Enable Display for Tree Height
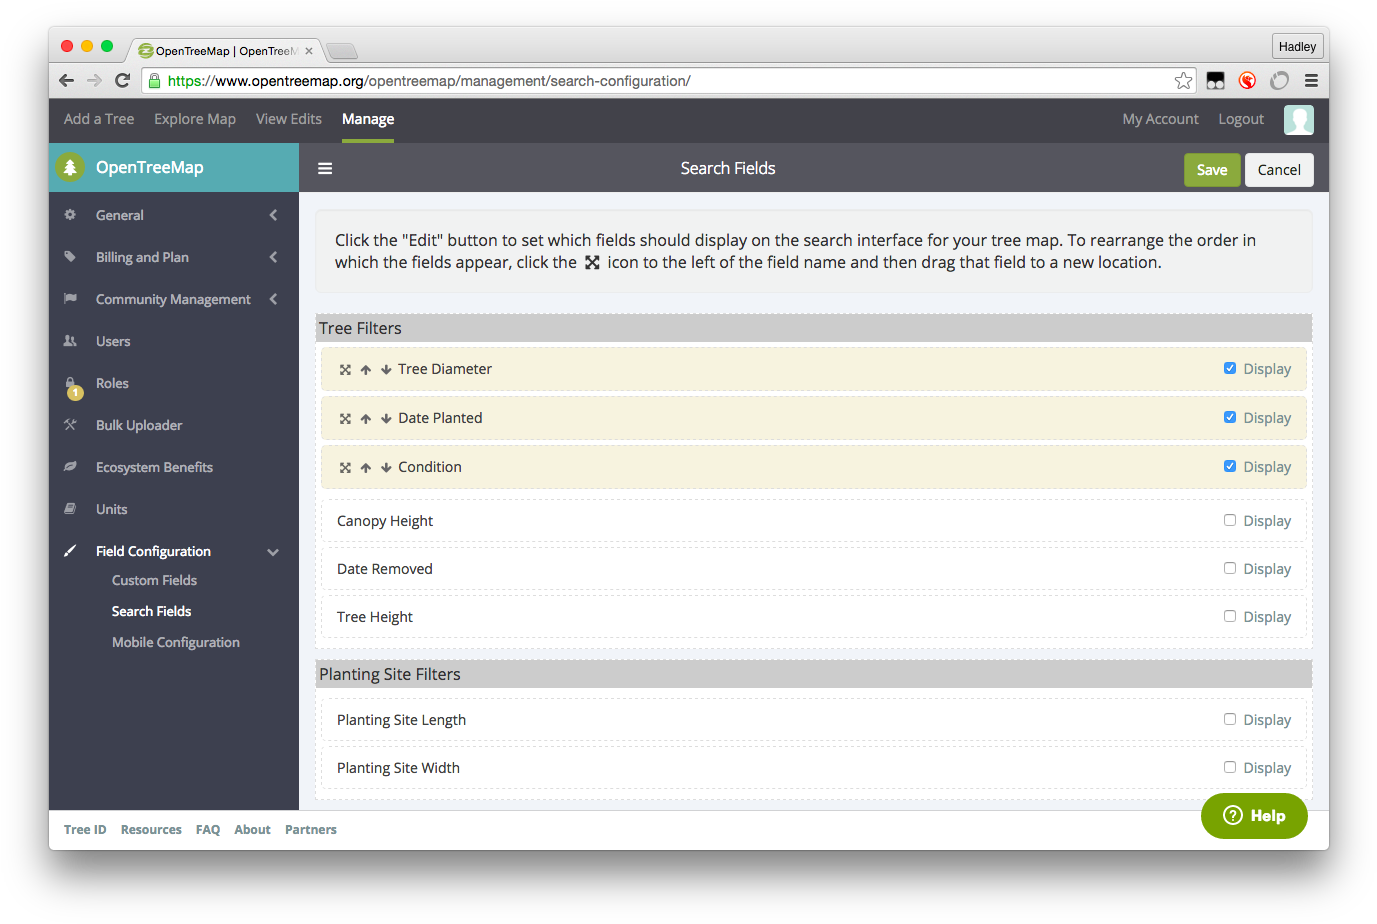The width and height of the screenshot is (1377, 924). 1230,616
